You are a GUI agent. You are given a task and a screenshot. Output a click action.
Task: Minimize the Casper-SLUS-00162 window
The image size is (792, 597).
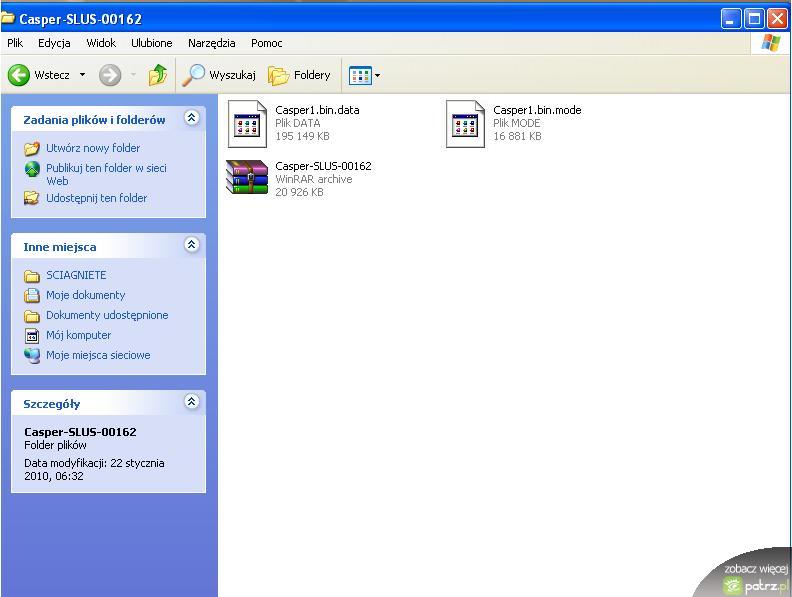[731, 19]
